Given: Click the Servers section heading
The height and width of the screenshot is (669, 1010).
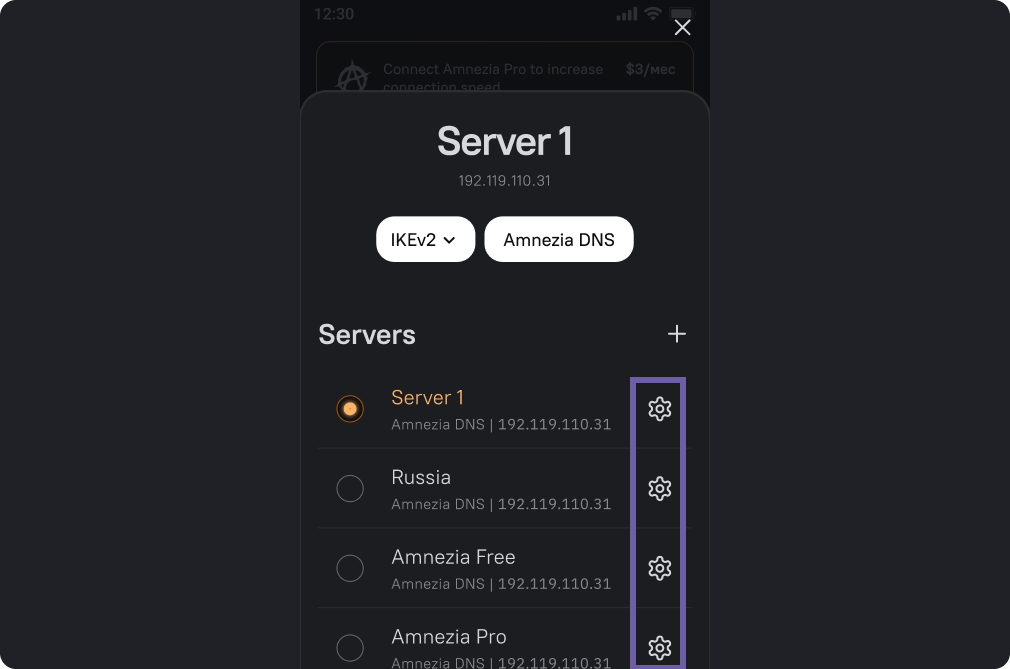Looking at the screenshot, I should coord(367,335).
